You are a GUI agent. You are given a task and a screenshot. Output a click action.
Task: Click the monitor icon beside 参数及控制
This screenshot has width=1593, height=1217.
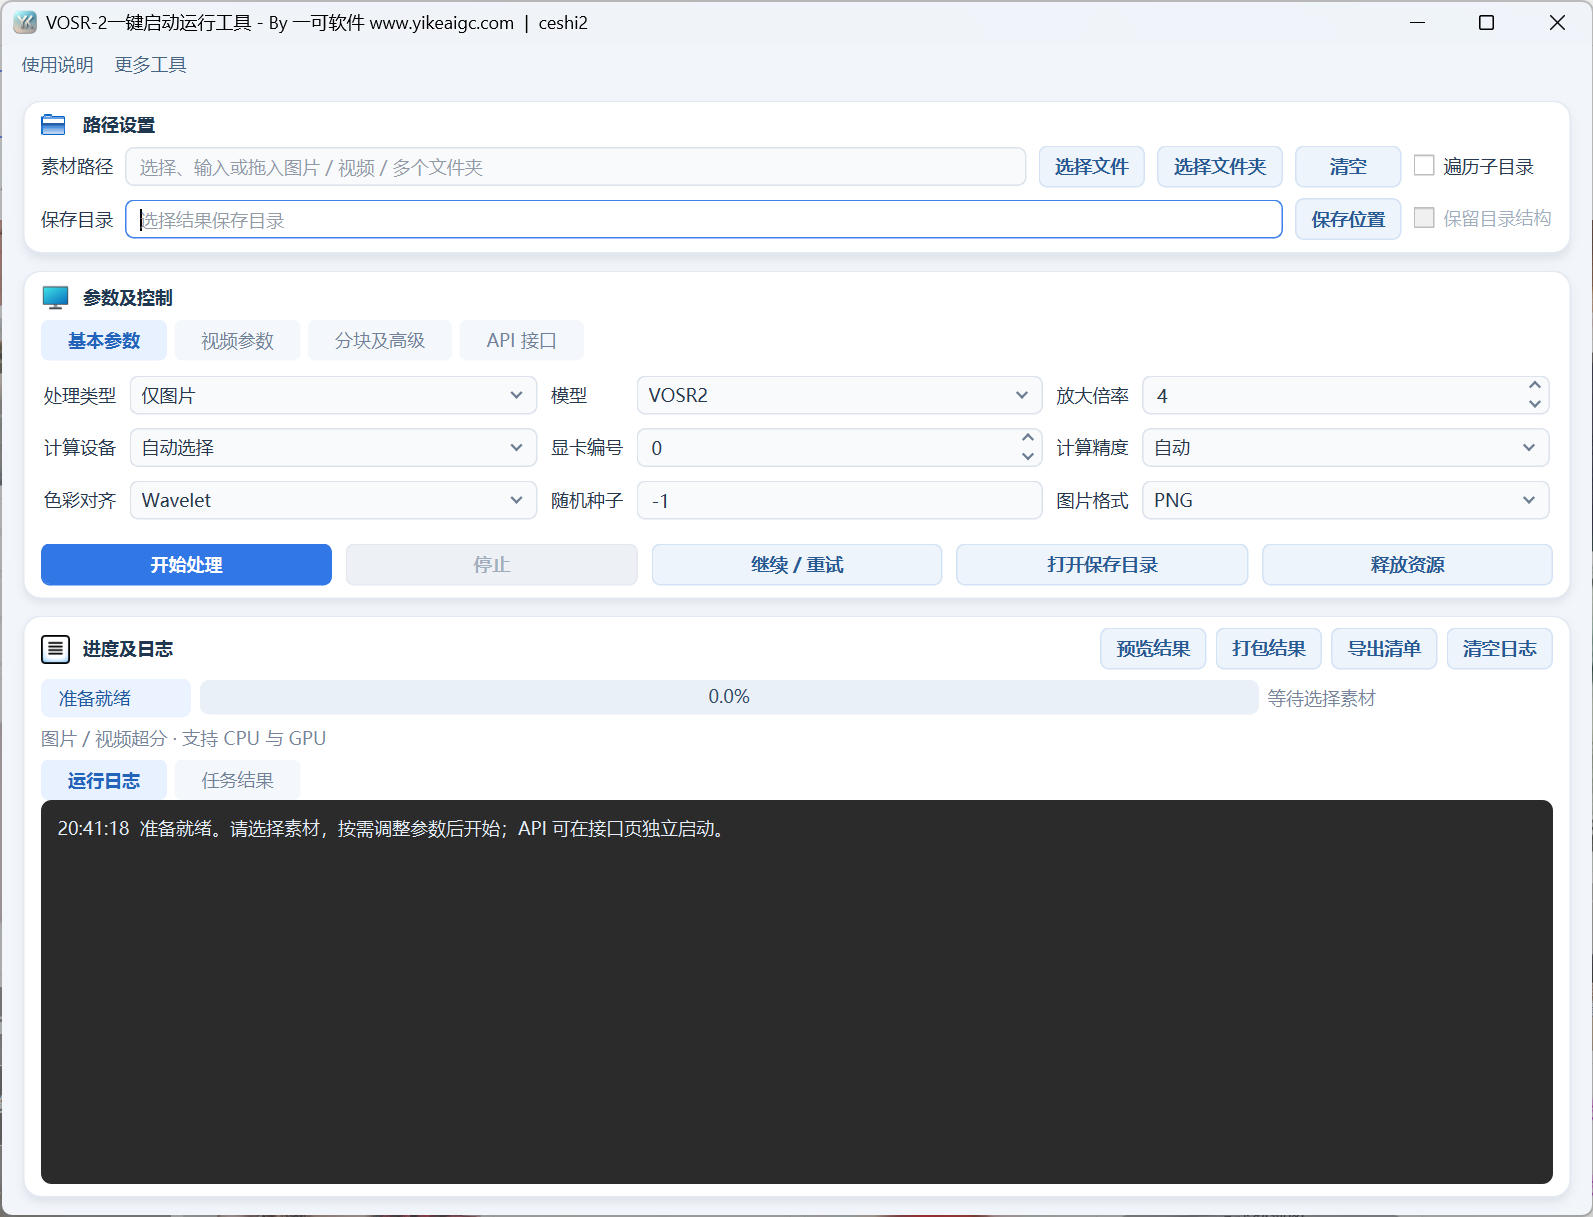[56, 298]
